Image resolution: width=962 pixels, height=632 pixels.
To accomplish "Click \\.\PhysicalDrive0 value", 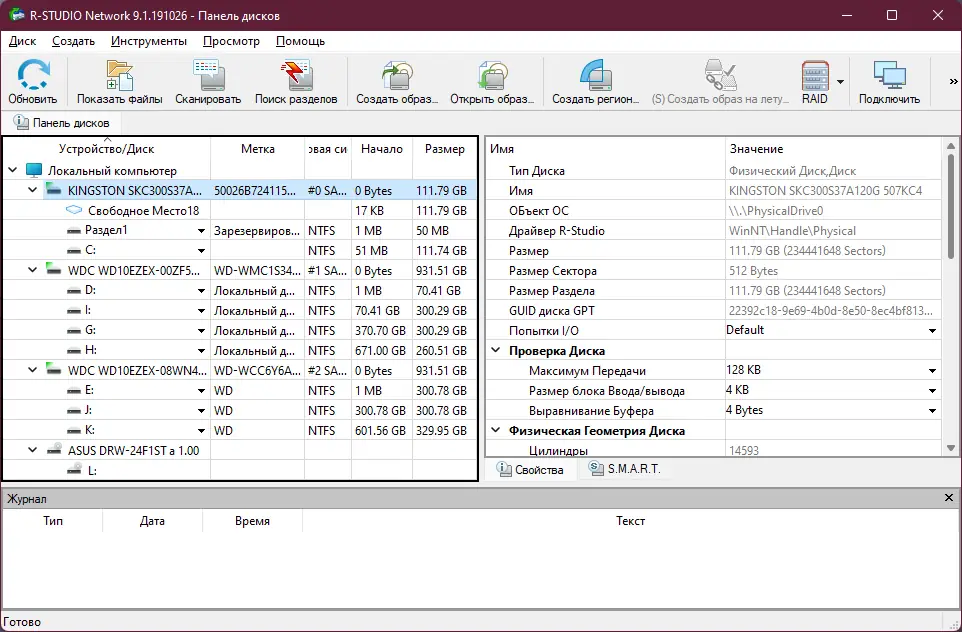I will coord(776,210).
